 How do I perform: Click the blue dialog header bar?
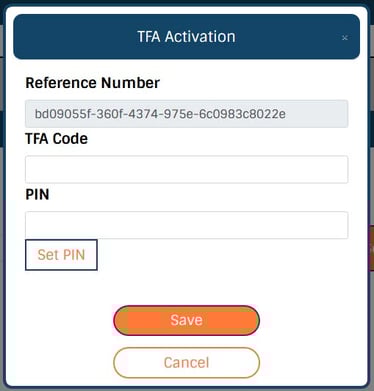187,37
